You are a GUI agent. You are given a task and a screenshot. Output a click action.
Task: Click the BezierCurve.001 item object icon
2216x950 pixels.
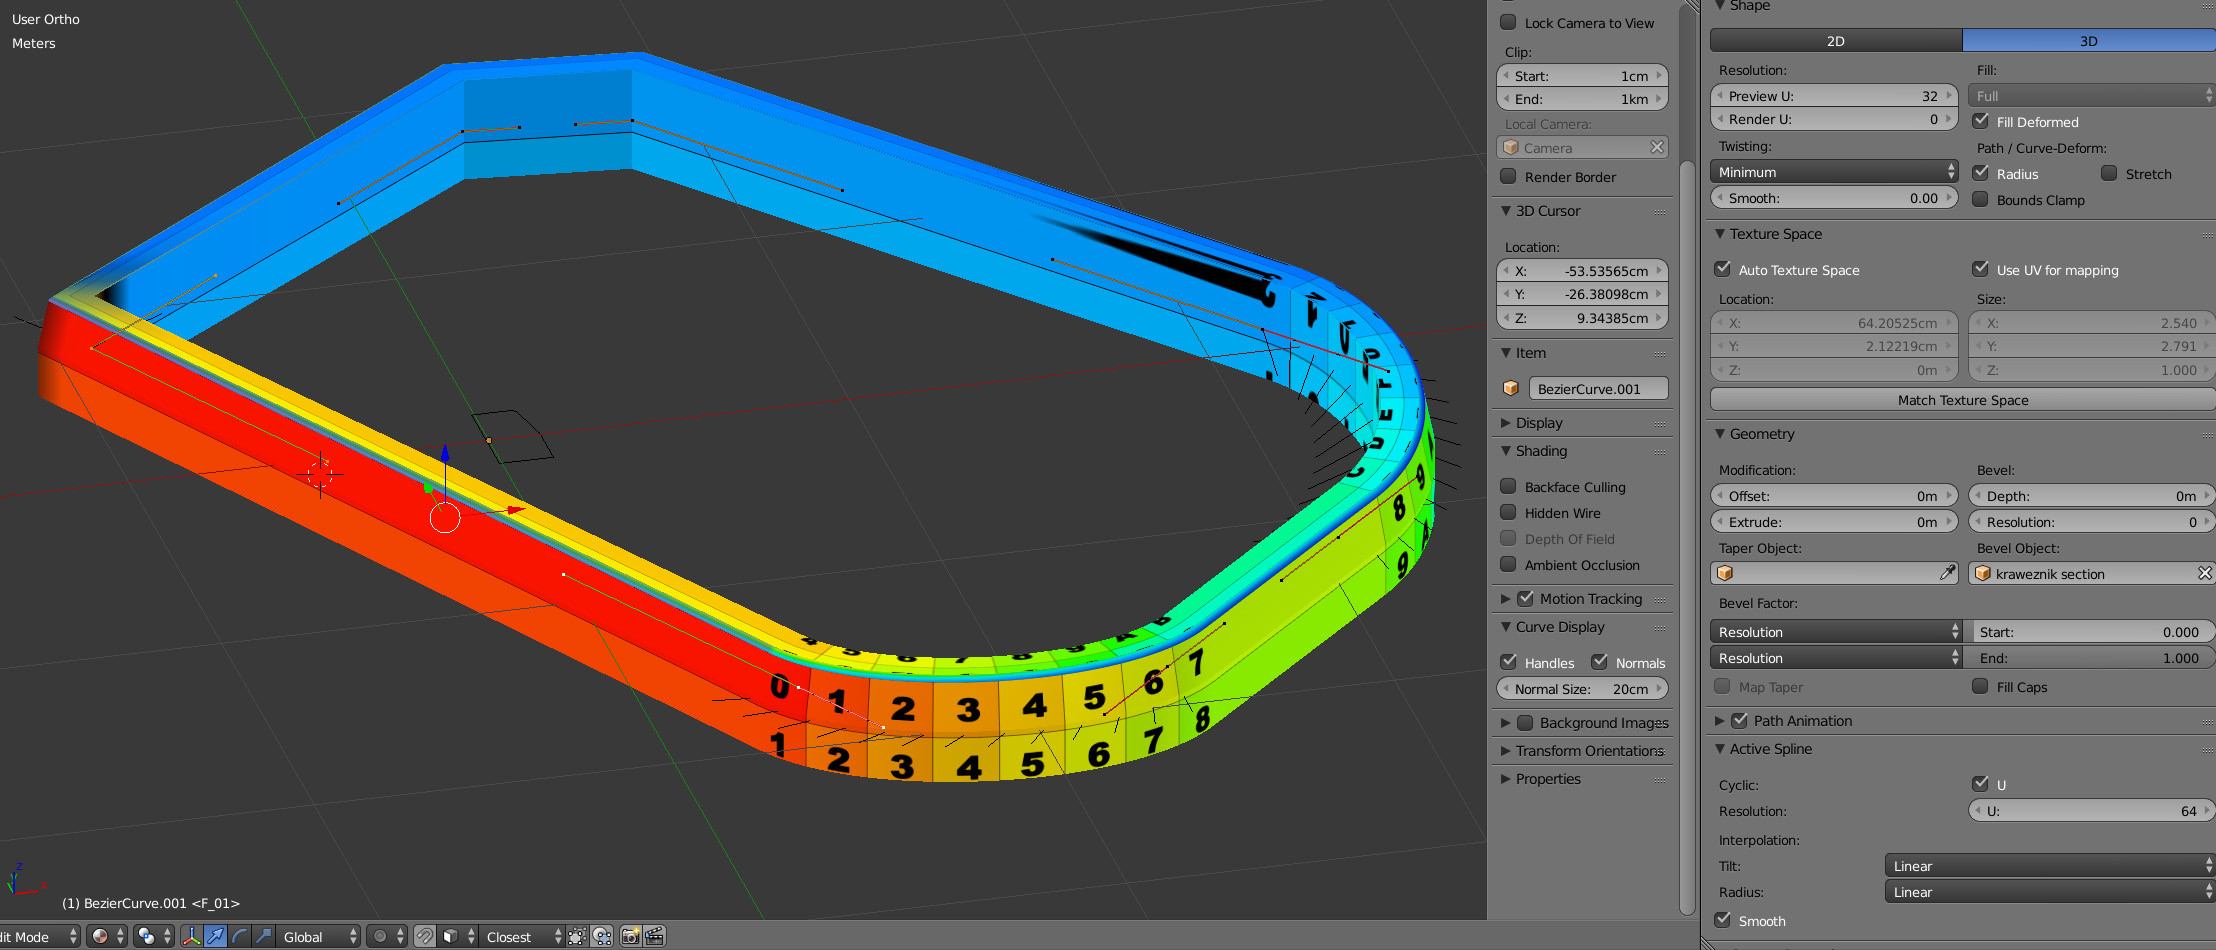click(1511, 388)
